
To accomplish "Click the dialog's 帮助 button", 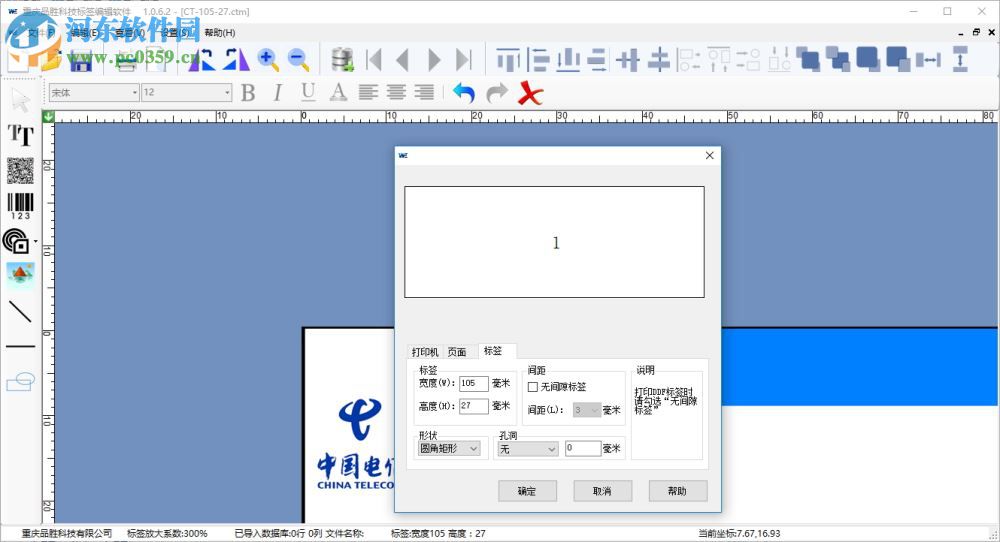I will coord(677,491).
